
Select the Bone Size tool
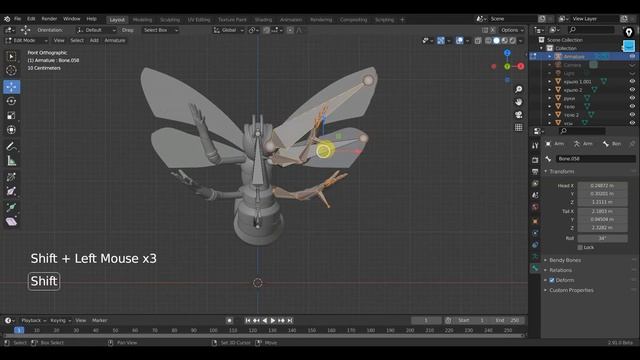tap(11, 191)
